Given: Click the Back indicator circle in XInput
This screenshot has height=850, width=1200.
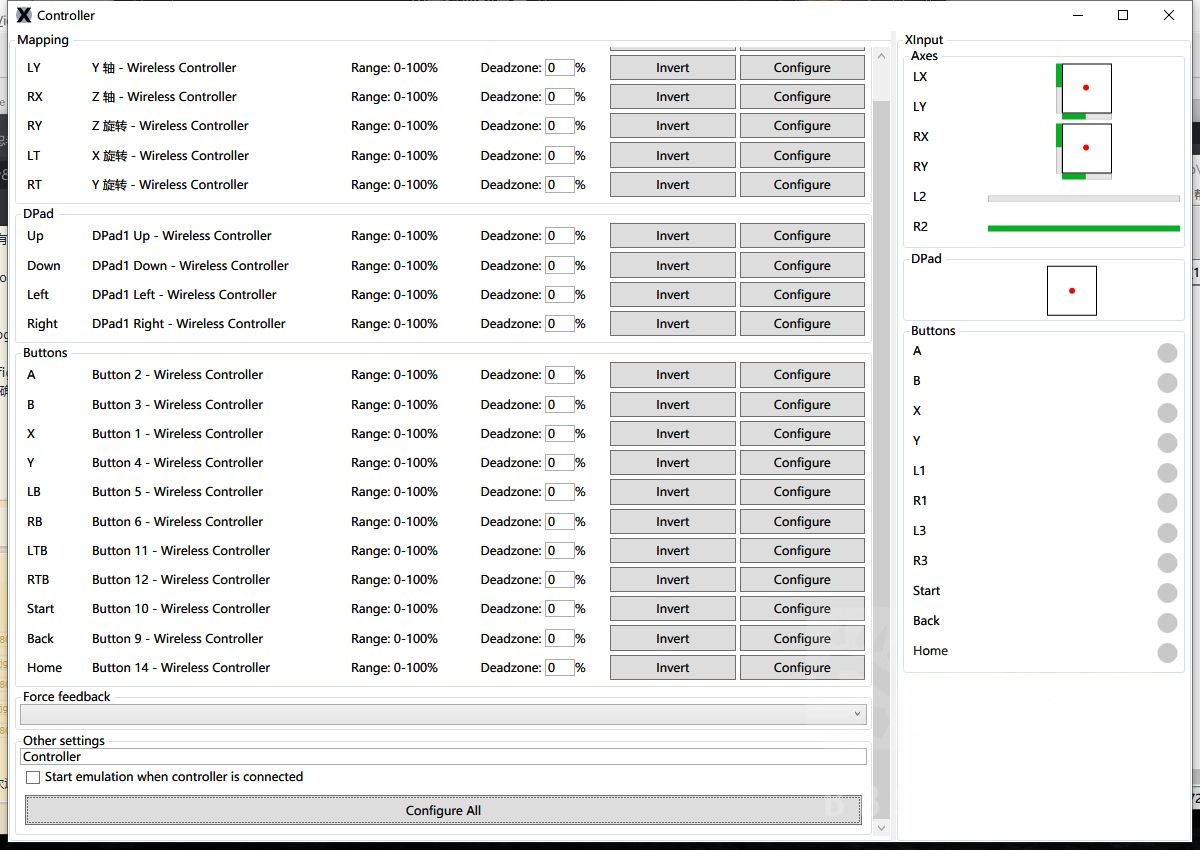Looking at the screenshot, I should point(1167,623).
